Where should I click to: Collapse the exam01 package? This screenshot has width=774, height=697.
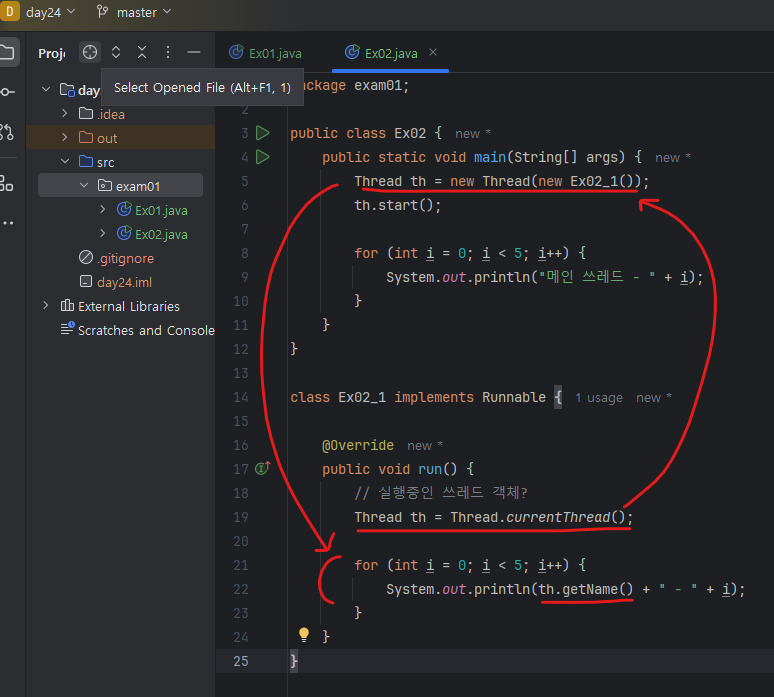click(84, 185)
